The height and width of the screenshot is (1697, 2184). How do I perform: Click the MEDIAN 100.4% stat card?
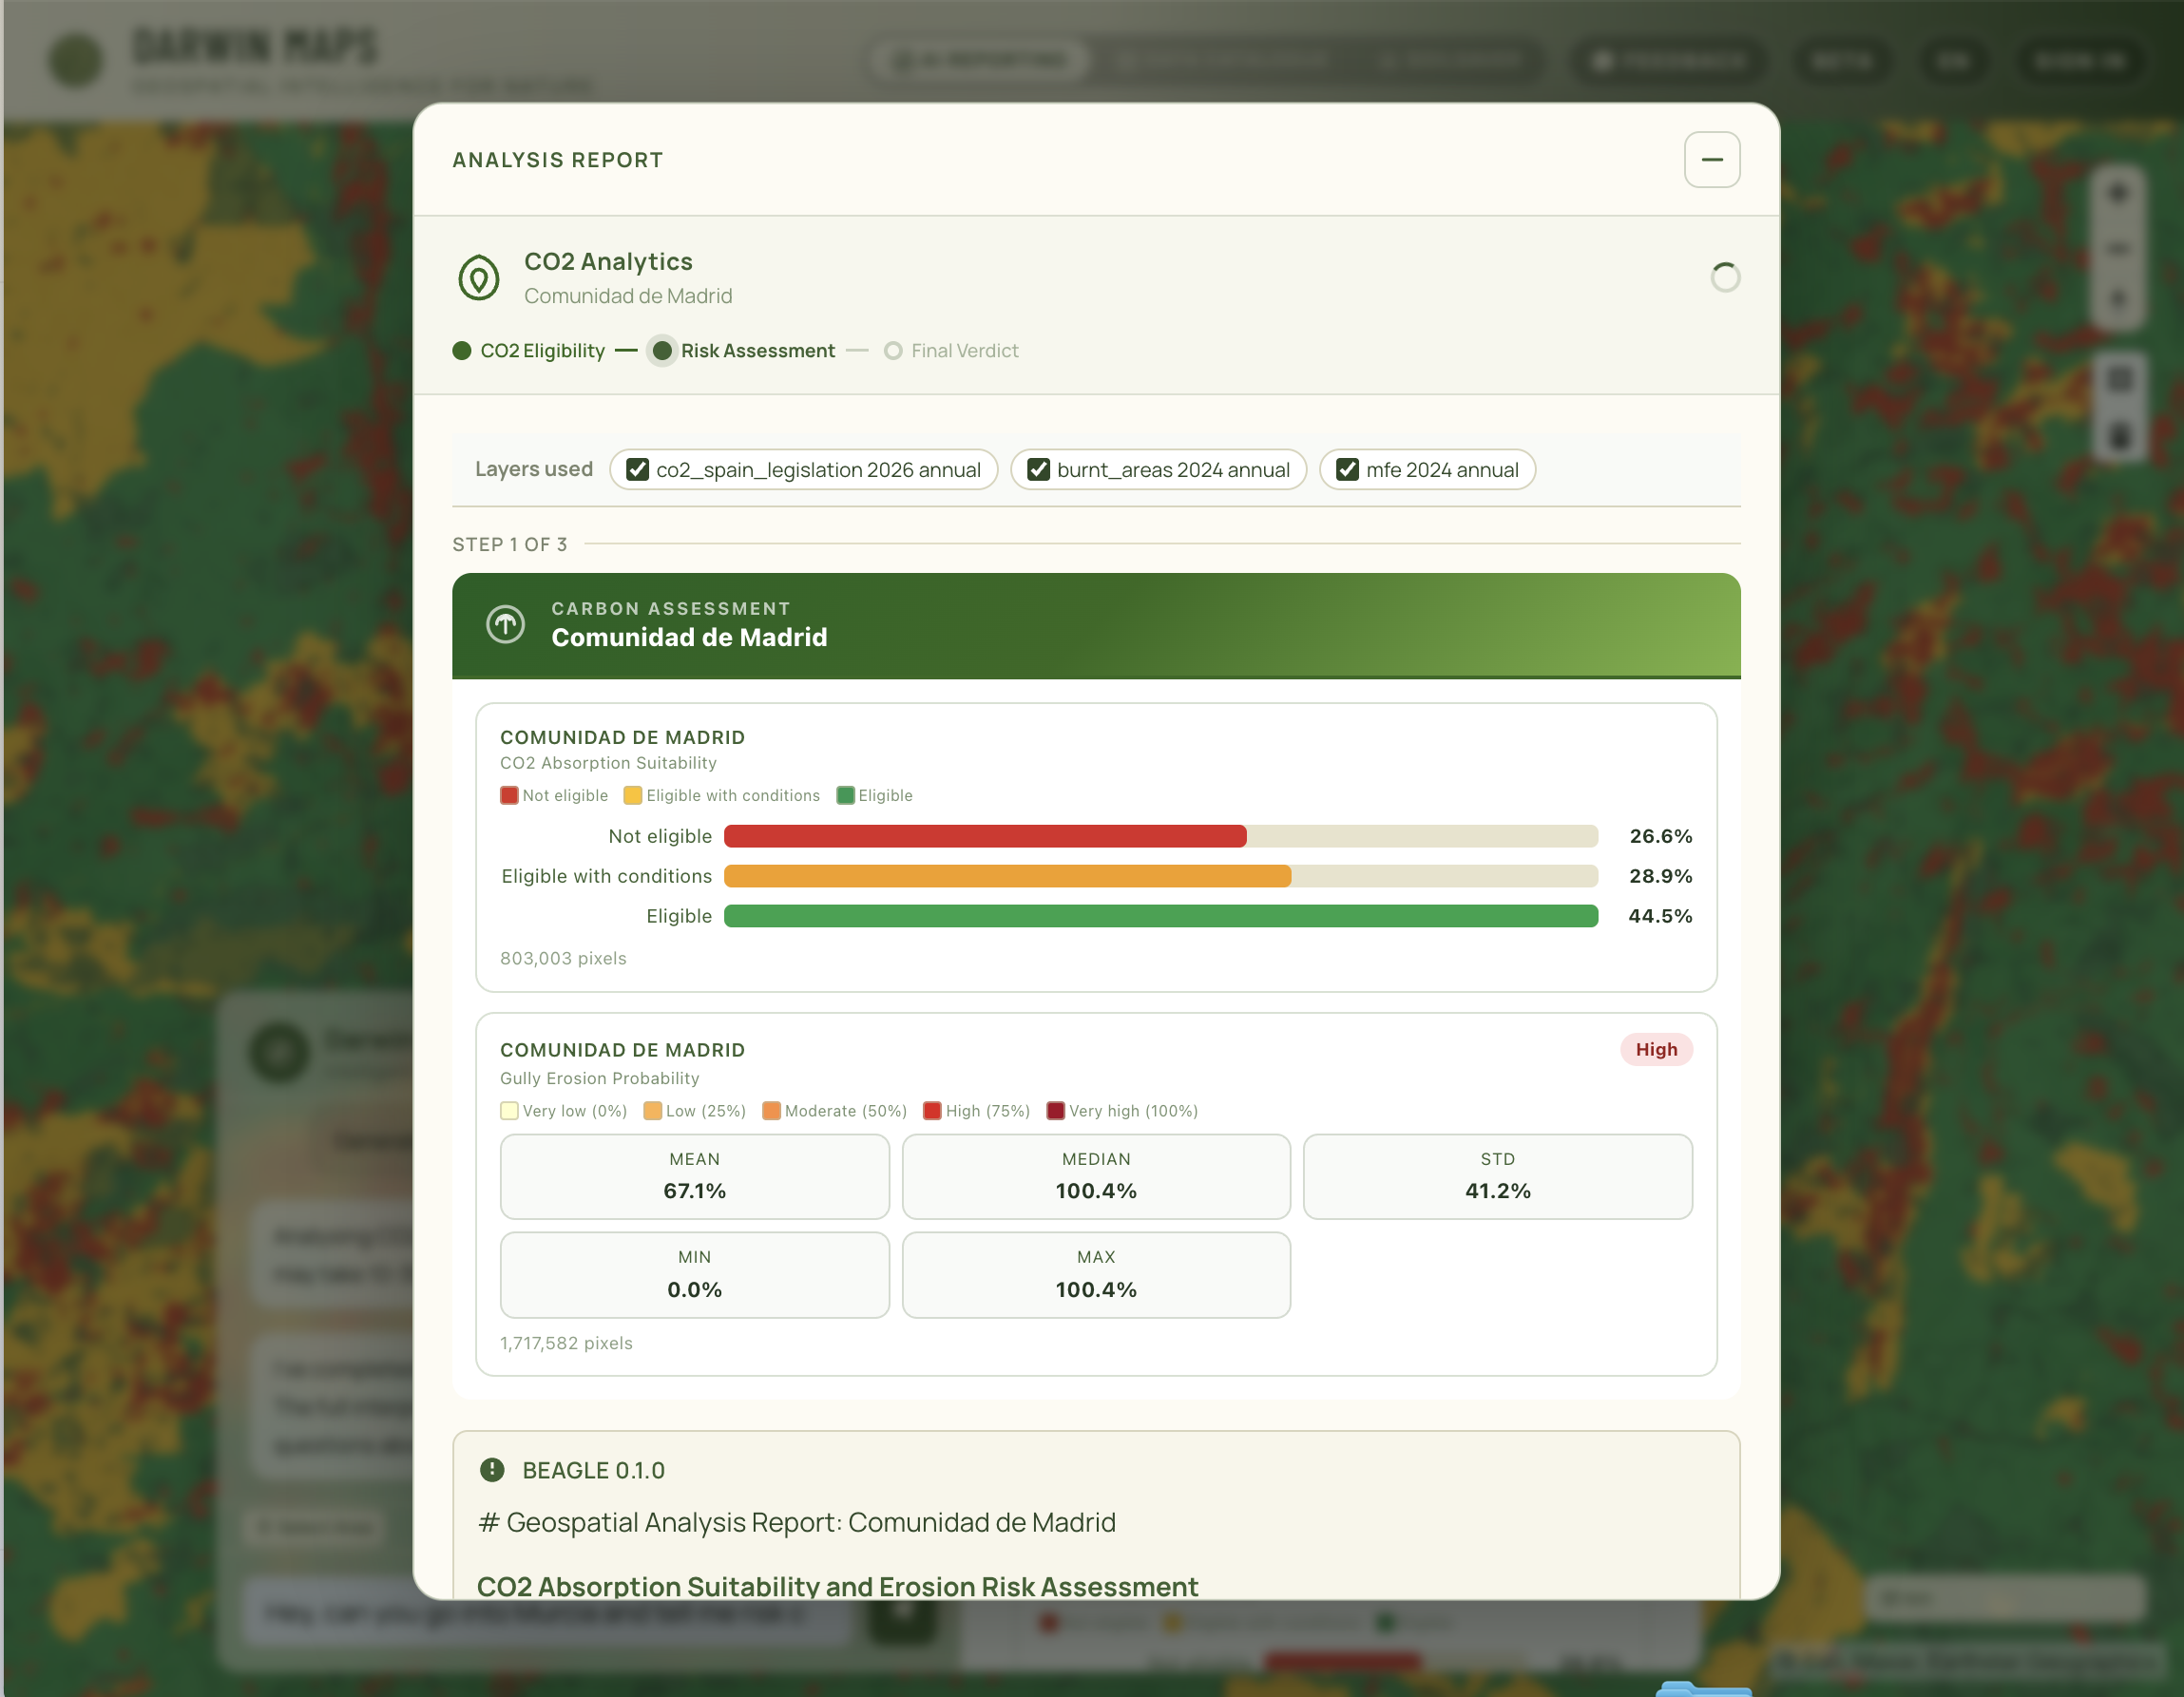coord(1096,1177)
